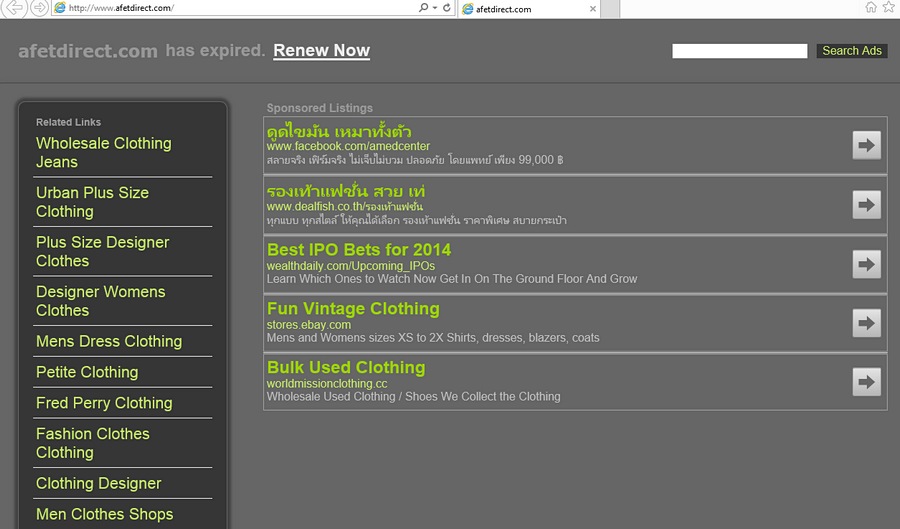Visit www.facebook.com/amedcenter URL
This screenshot has height=529, width=900.
pyautogui.click(x=348, y=146)
